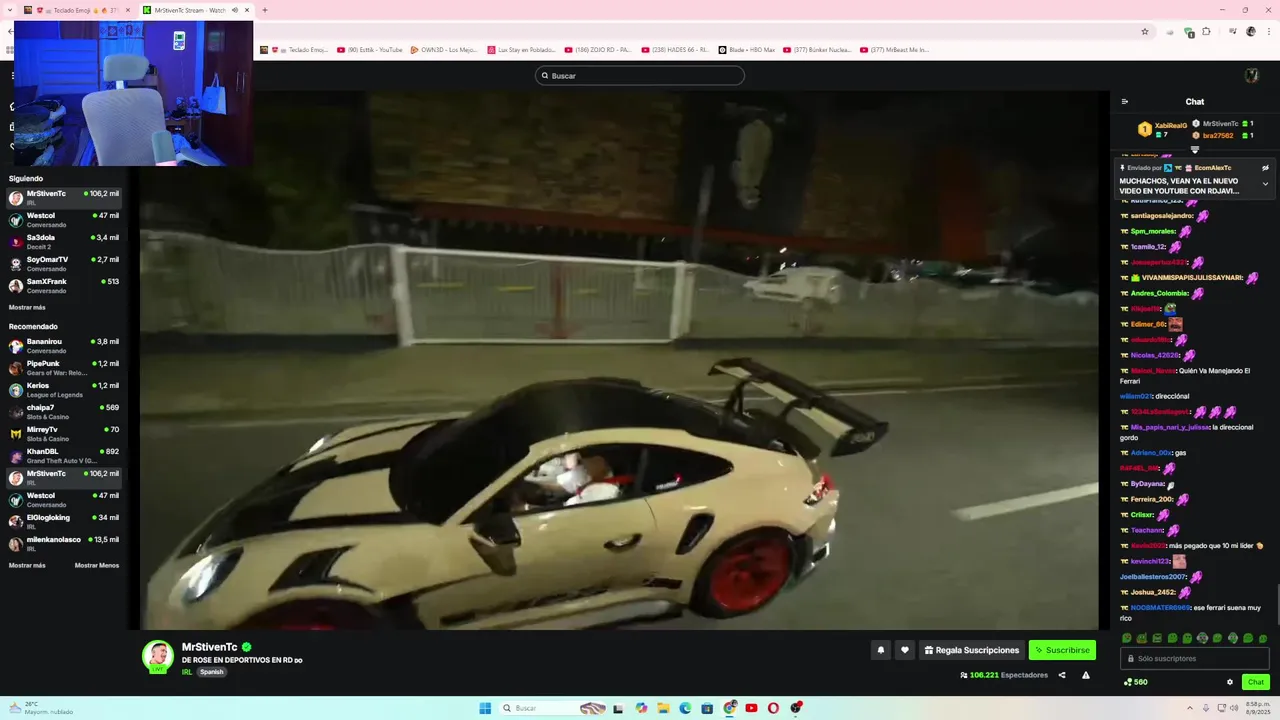Expand the pinned chat message chevron
1280x720 pixels.
pyautogui.click(x=1265, y=184)
